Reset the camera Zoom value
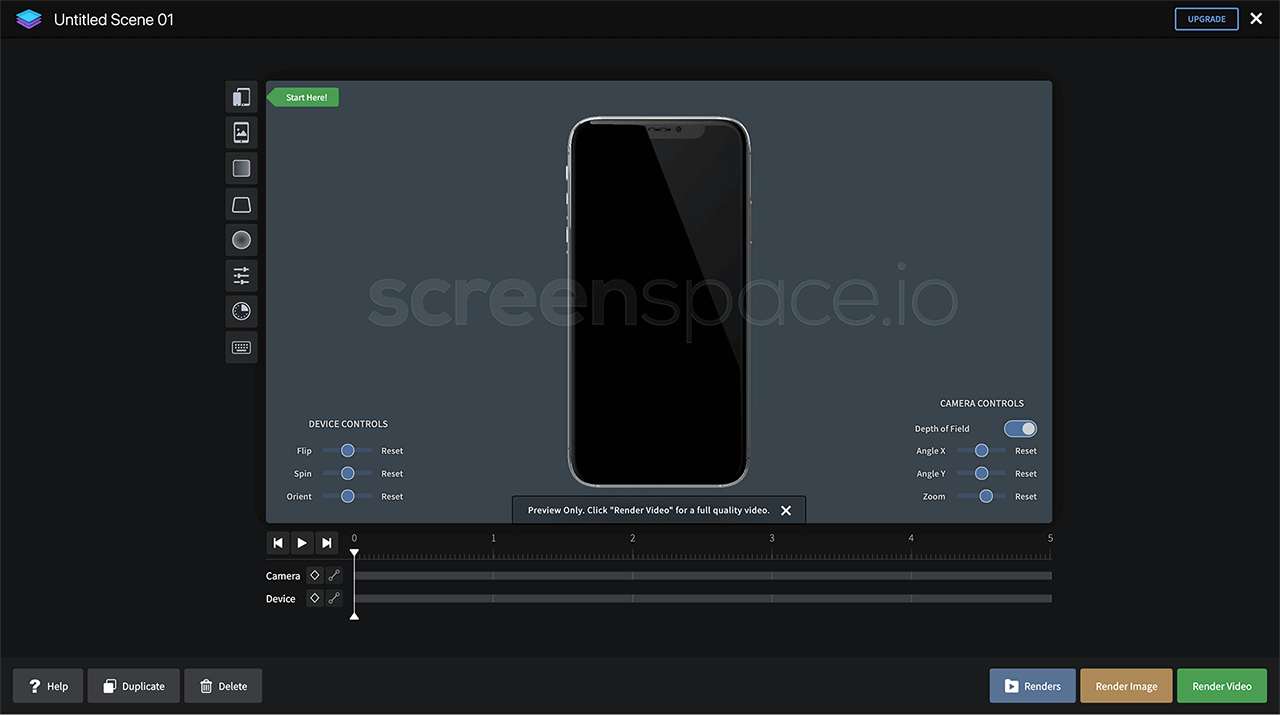1280x715 pixels. [x=1026, y=497]
